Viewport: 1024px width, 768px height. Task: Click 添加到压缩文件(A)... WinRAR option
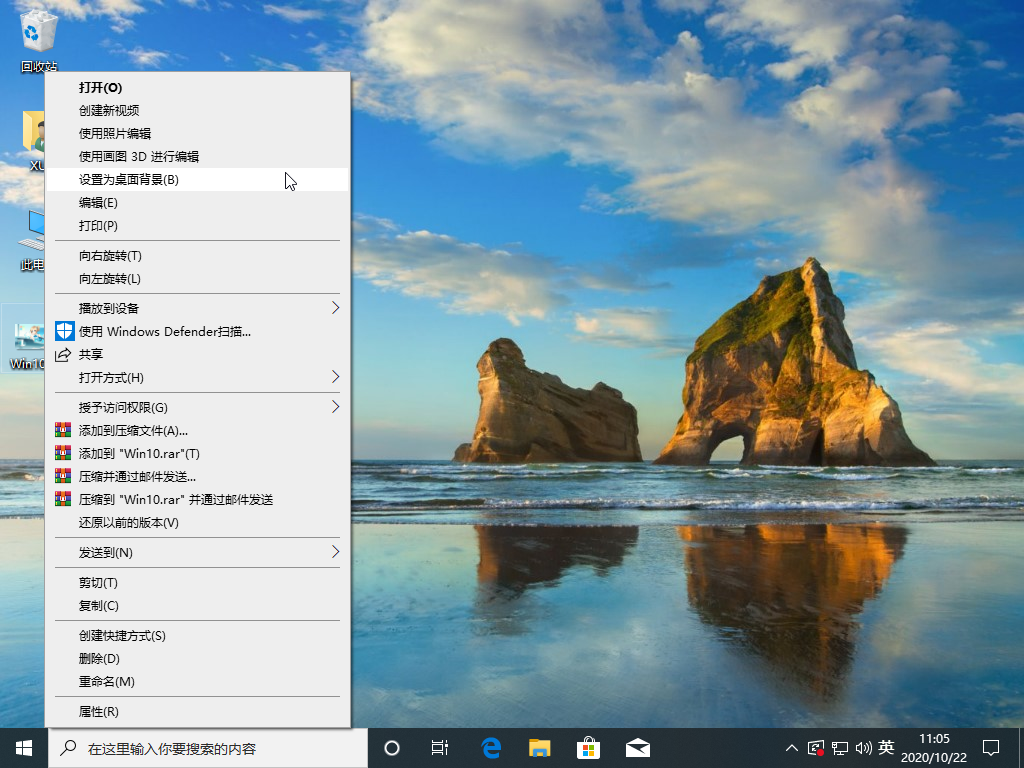(134, 431)
